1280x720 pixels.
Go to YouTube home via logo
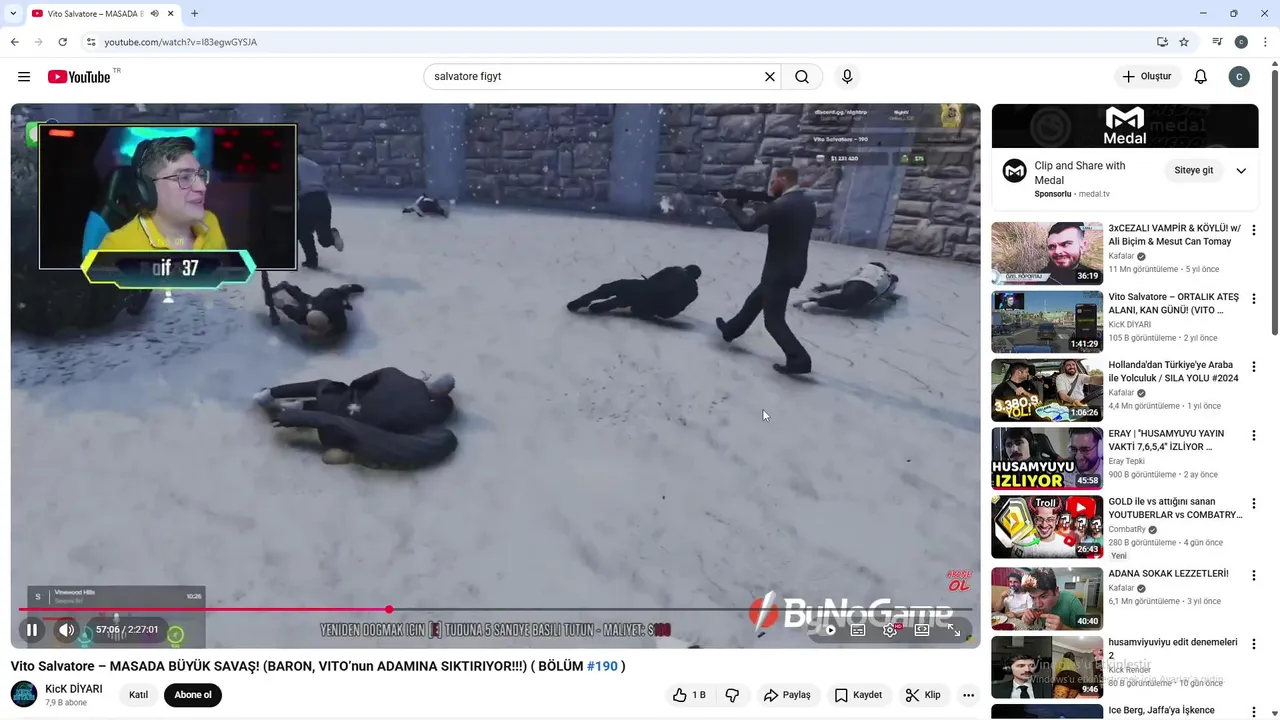(79, 77)
